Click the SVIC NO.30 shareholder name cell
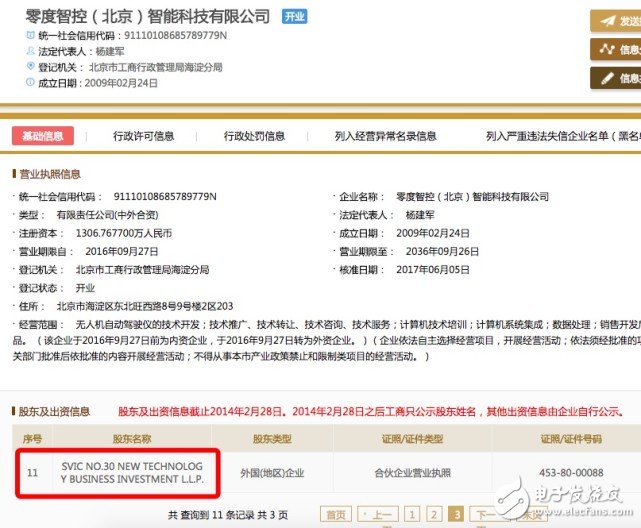The width and height of the screenshot is (641, 528). [132, 472]
